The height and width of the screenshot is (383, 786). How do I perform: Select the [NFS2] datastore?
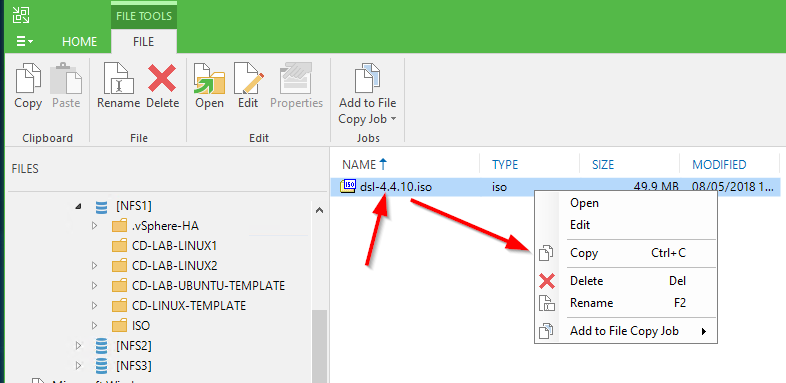coord(133,345)
